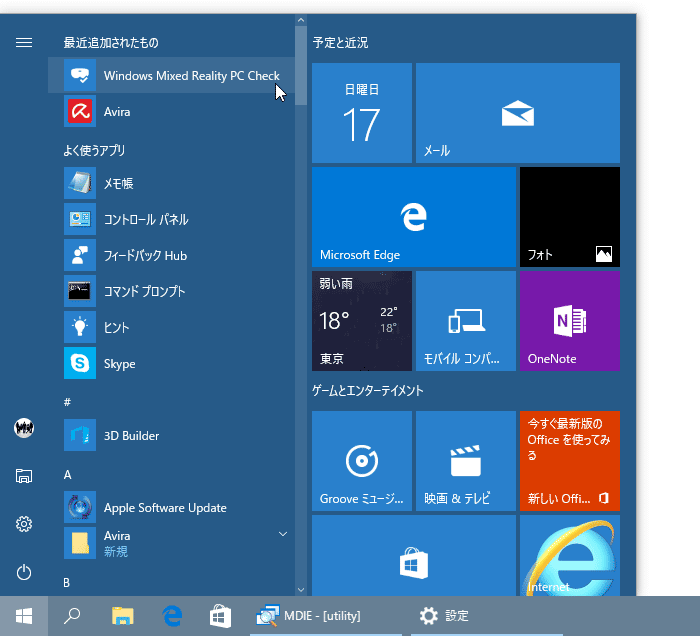Open the ヒント tips app
Image resolution: width=700 pixels, height=636 pixels.
coord(171,327)
